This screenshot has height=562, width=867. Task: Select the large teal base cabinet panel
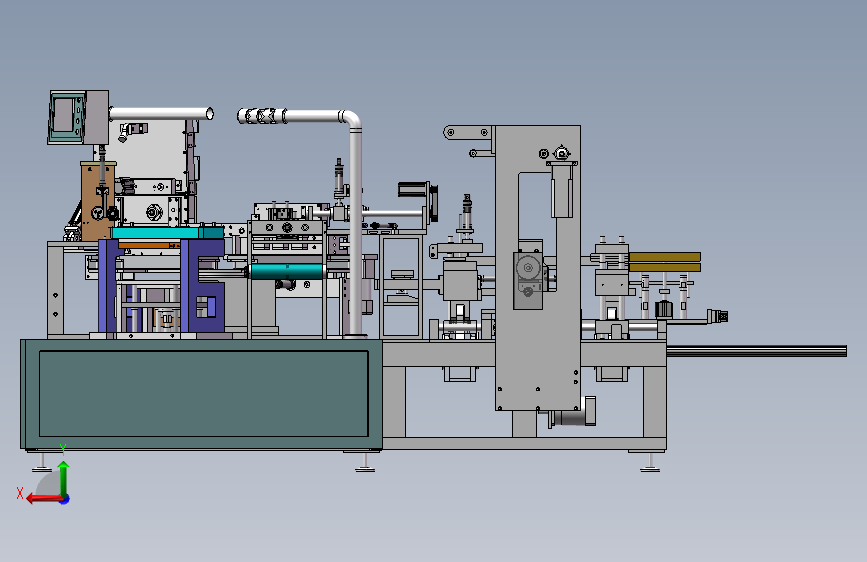pyautogui.click(x=203, y=393)
